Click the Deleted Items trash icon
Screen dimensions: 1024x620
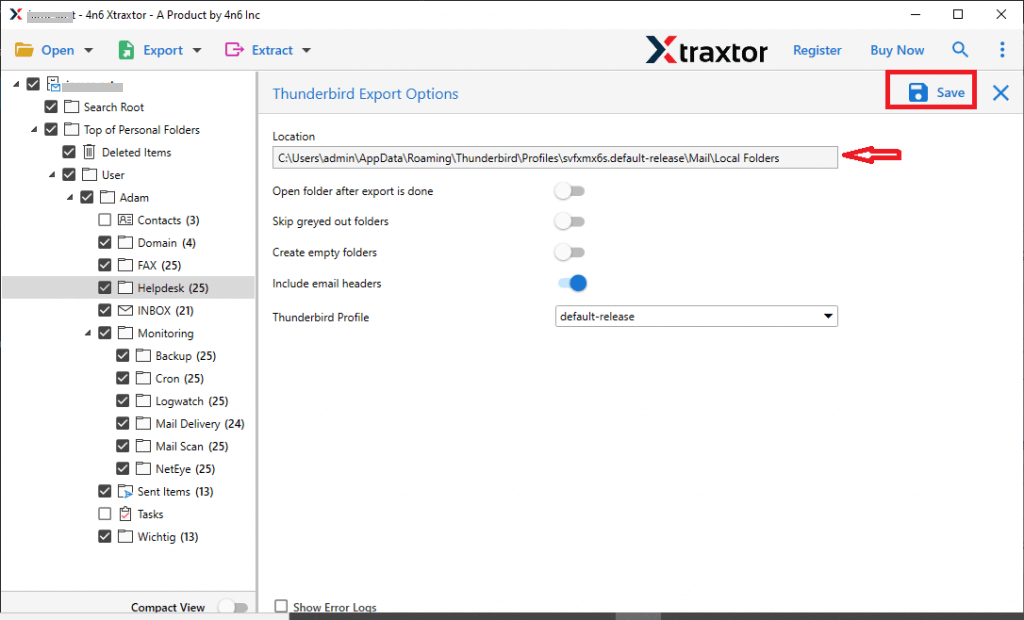89,152
